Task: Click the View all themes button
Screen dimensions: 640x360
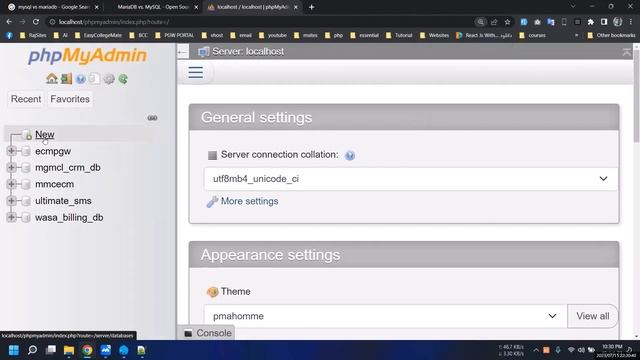Action: coord(593,316)
